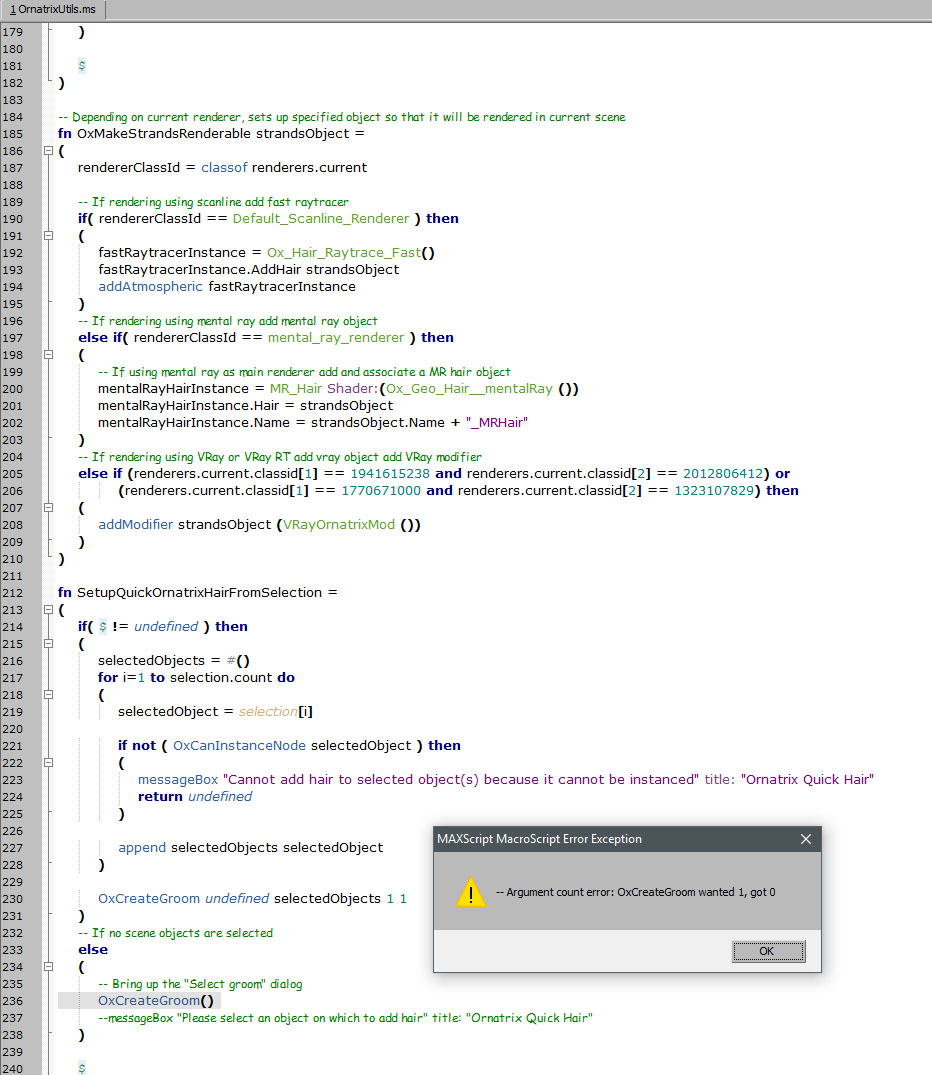932x1075 pixels.
Task: Collapse fold marker at line 186
Action: point(47,150)
